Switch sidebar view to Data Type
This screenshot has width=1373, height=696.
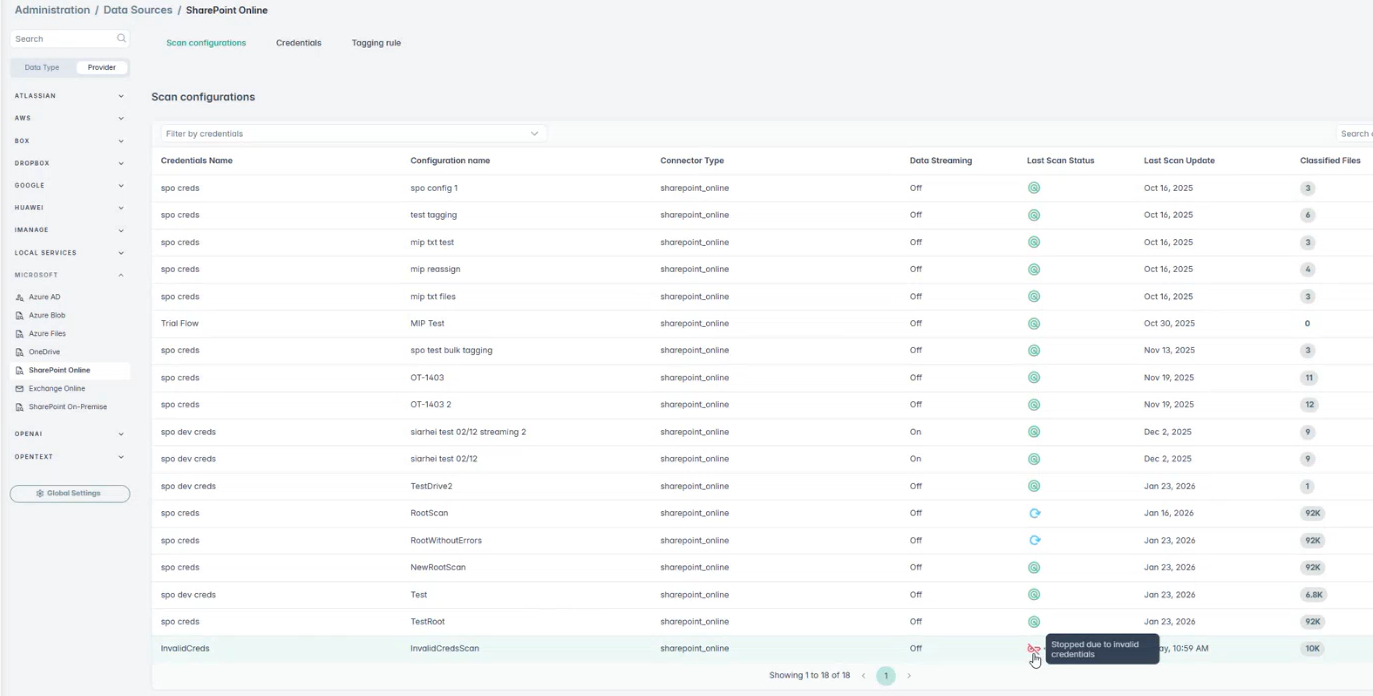point(42,68)
